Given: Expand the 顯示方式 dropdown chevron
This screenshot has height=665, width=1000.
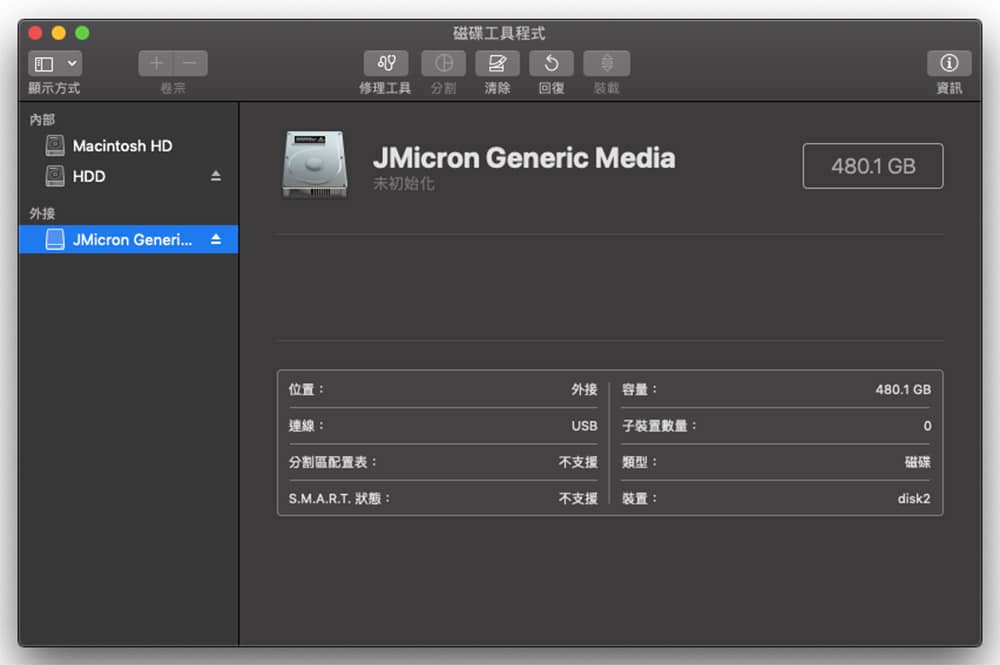Looking at the screenshot, I should (72, 64).
